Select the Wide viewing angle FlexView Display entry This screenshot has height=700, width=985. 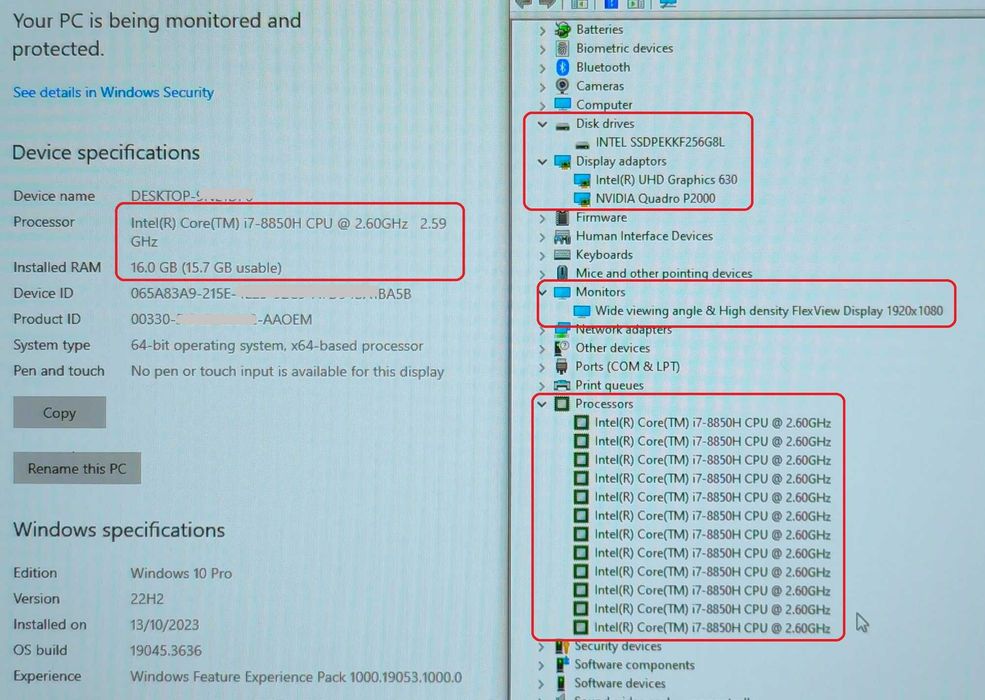tap(769, 311)
